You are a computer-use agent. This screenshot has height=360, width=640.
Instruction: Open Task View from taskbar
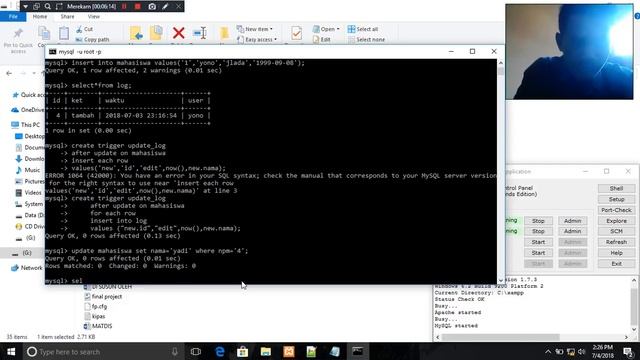(196, 351)
